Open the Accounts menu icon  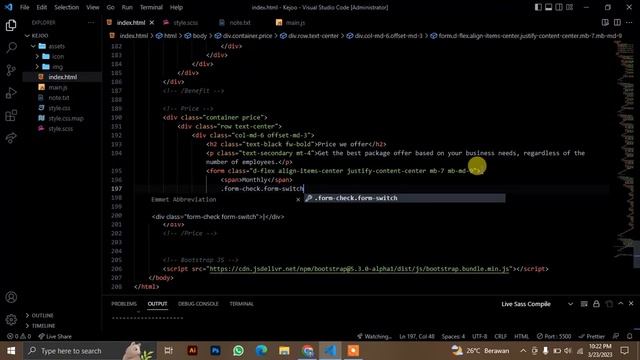click(11, 297)
